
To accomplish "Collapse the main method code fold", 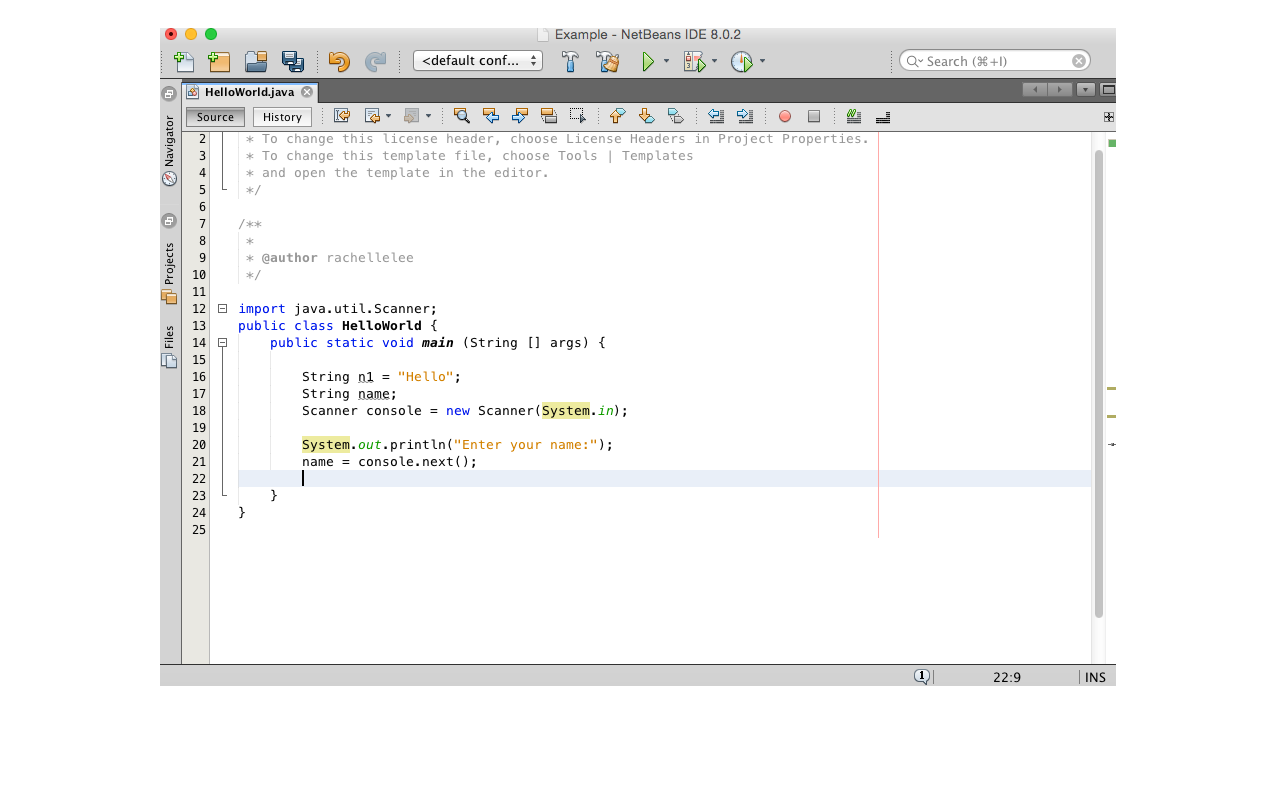I will [222, 342].
